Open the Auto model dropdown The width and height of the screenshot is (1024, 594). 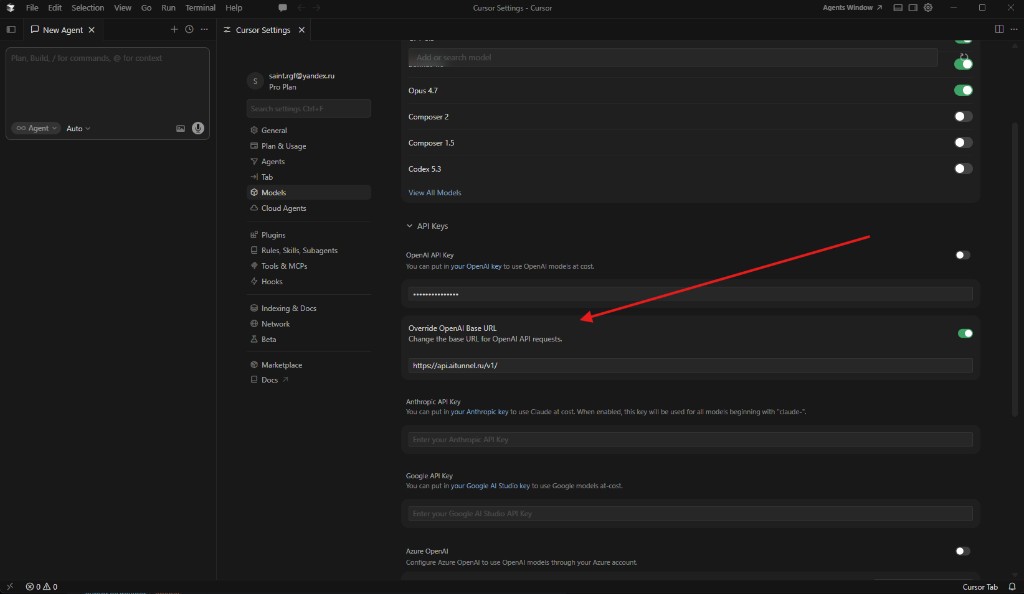pos(78,129)
